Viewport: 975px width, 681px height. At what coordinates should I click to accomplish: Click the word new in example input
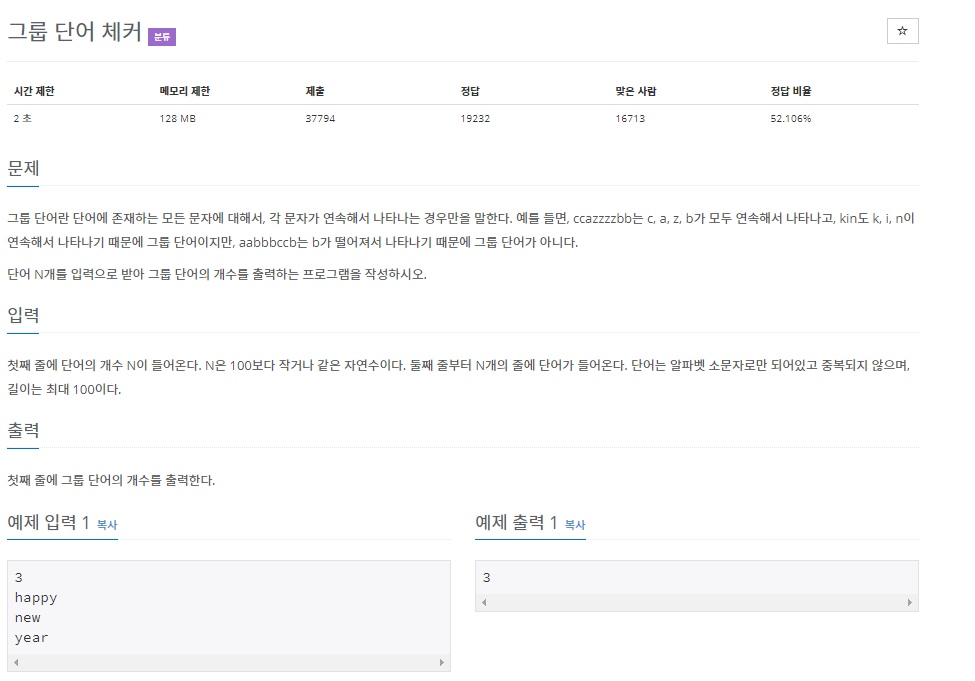[28, 618]
